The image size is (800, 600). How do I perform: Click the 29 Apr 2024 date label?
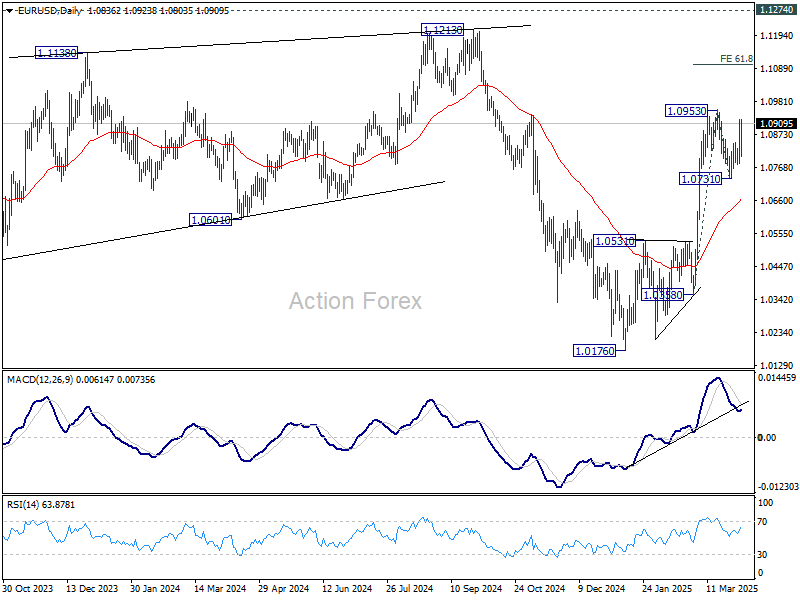tap(284, 588)
